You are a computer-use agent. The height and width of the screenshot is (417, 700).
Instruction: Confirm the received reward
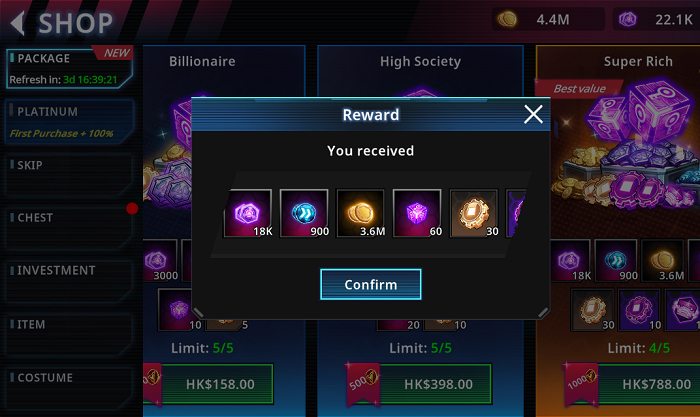click(371, 284)
